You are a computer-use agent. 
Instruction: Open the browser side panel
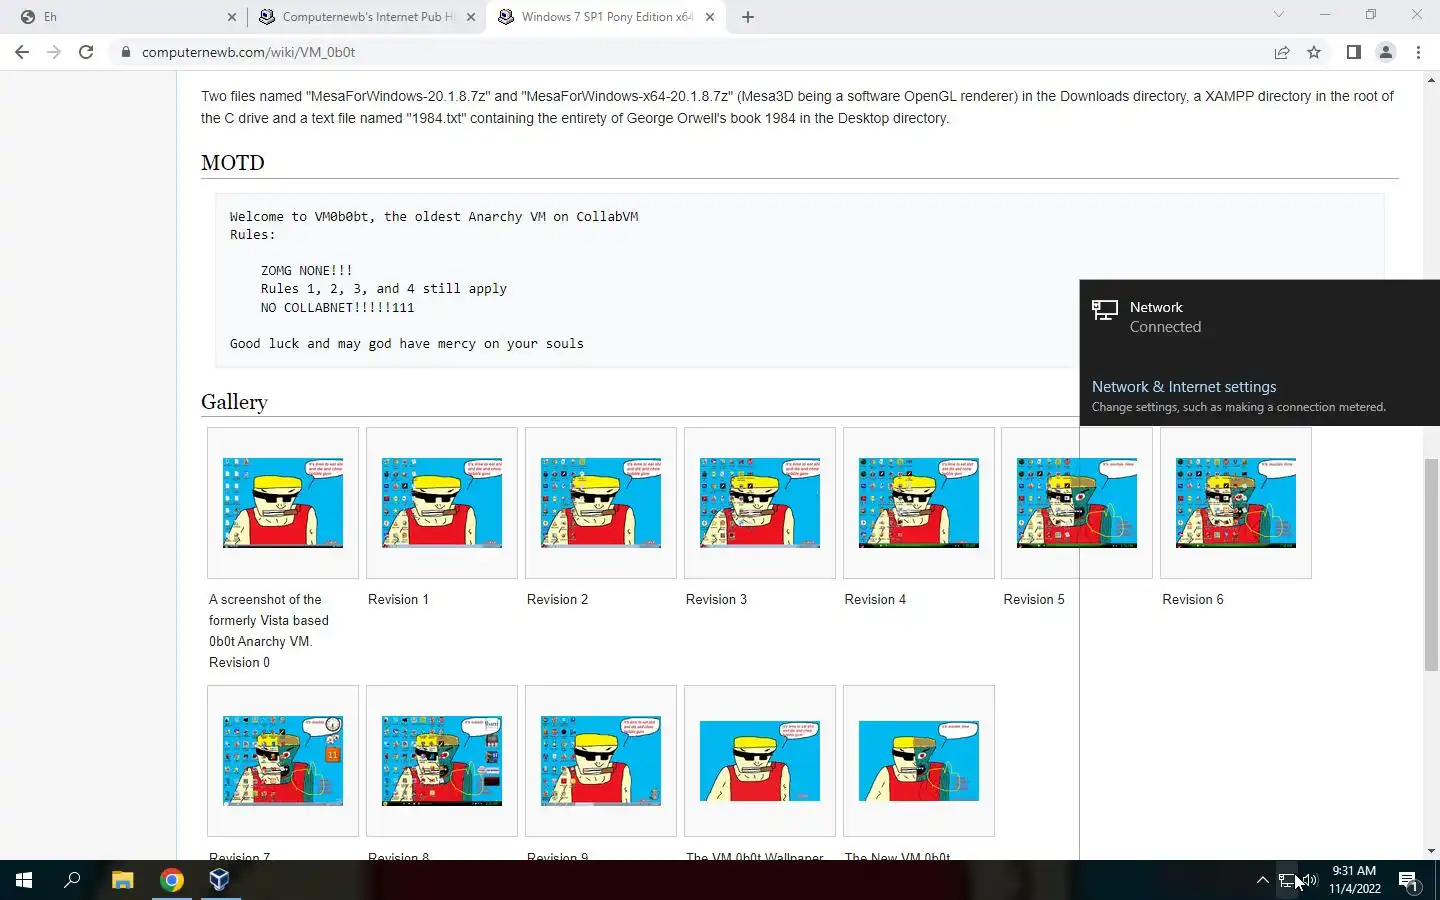[1353, 52]
